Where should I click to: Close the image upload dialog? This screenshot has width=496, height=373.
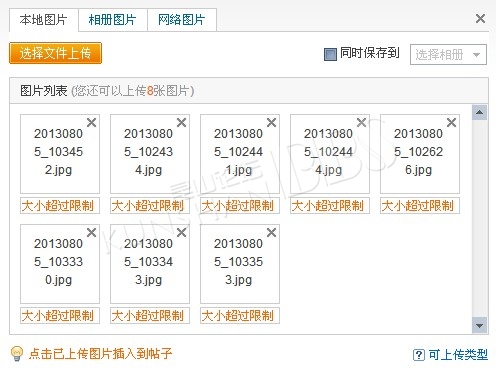tap(480, 18)
